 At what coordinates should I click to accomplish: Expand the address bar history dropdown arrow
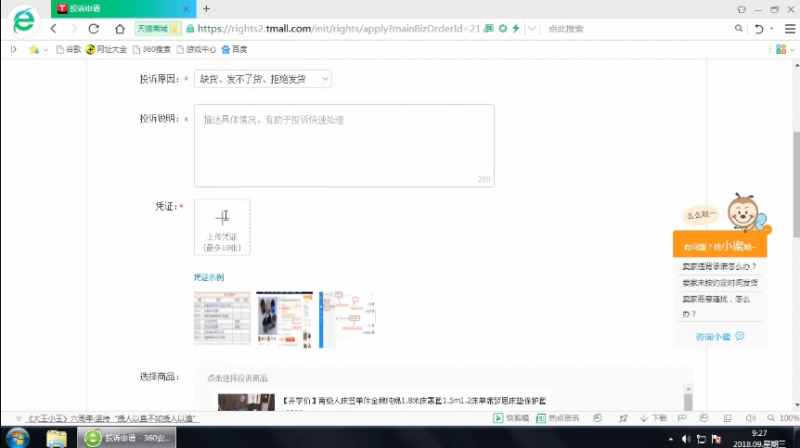tap(532, 29)
